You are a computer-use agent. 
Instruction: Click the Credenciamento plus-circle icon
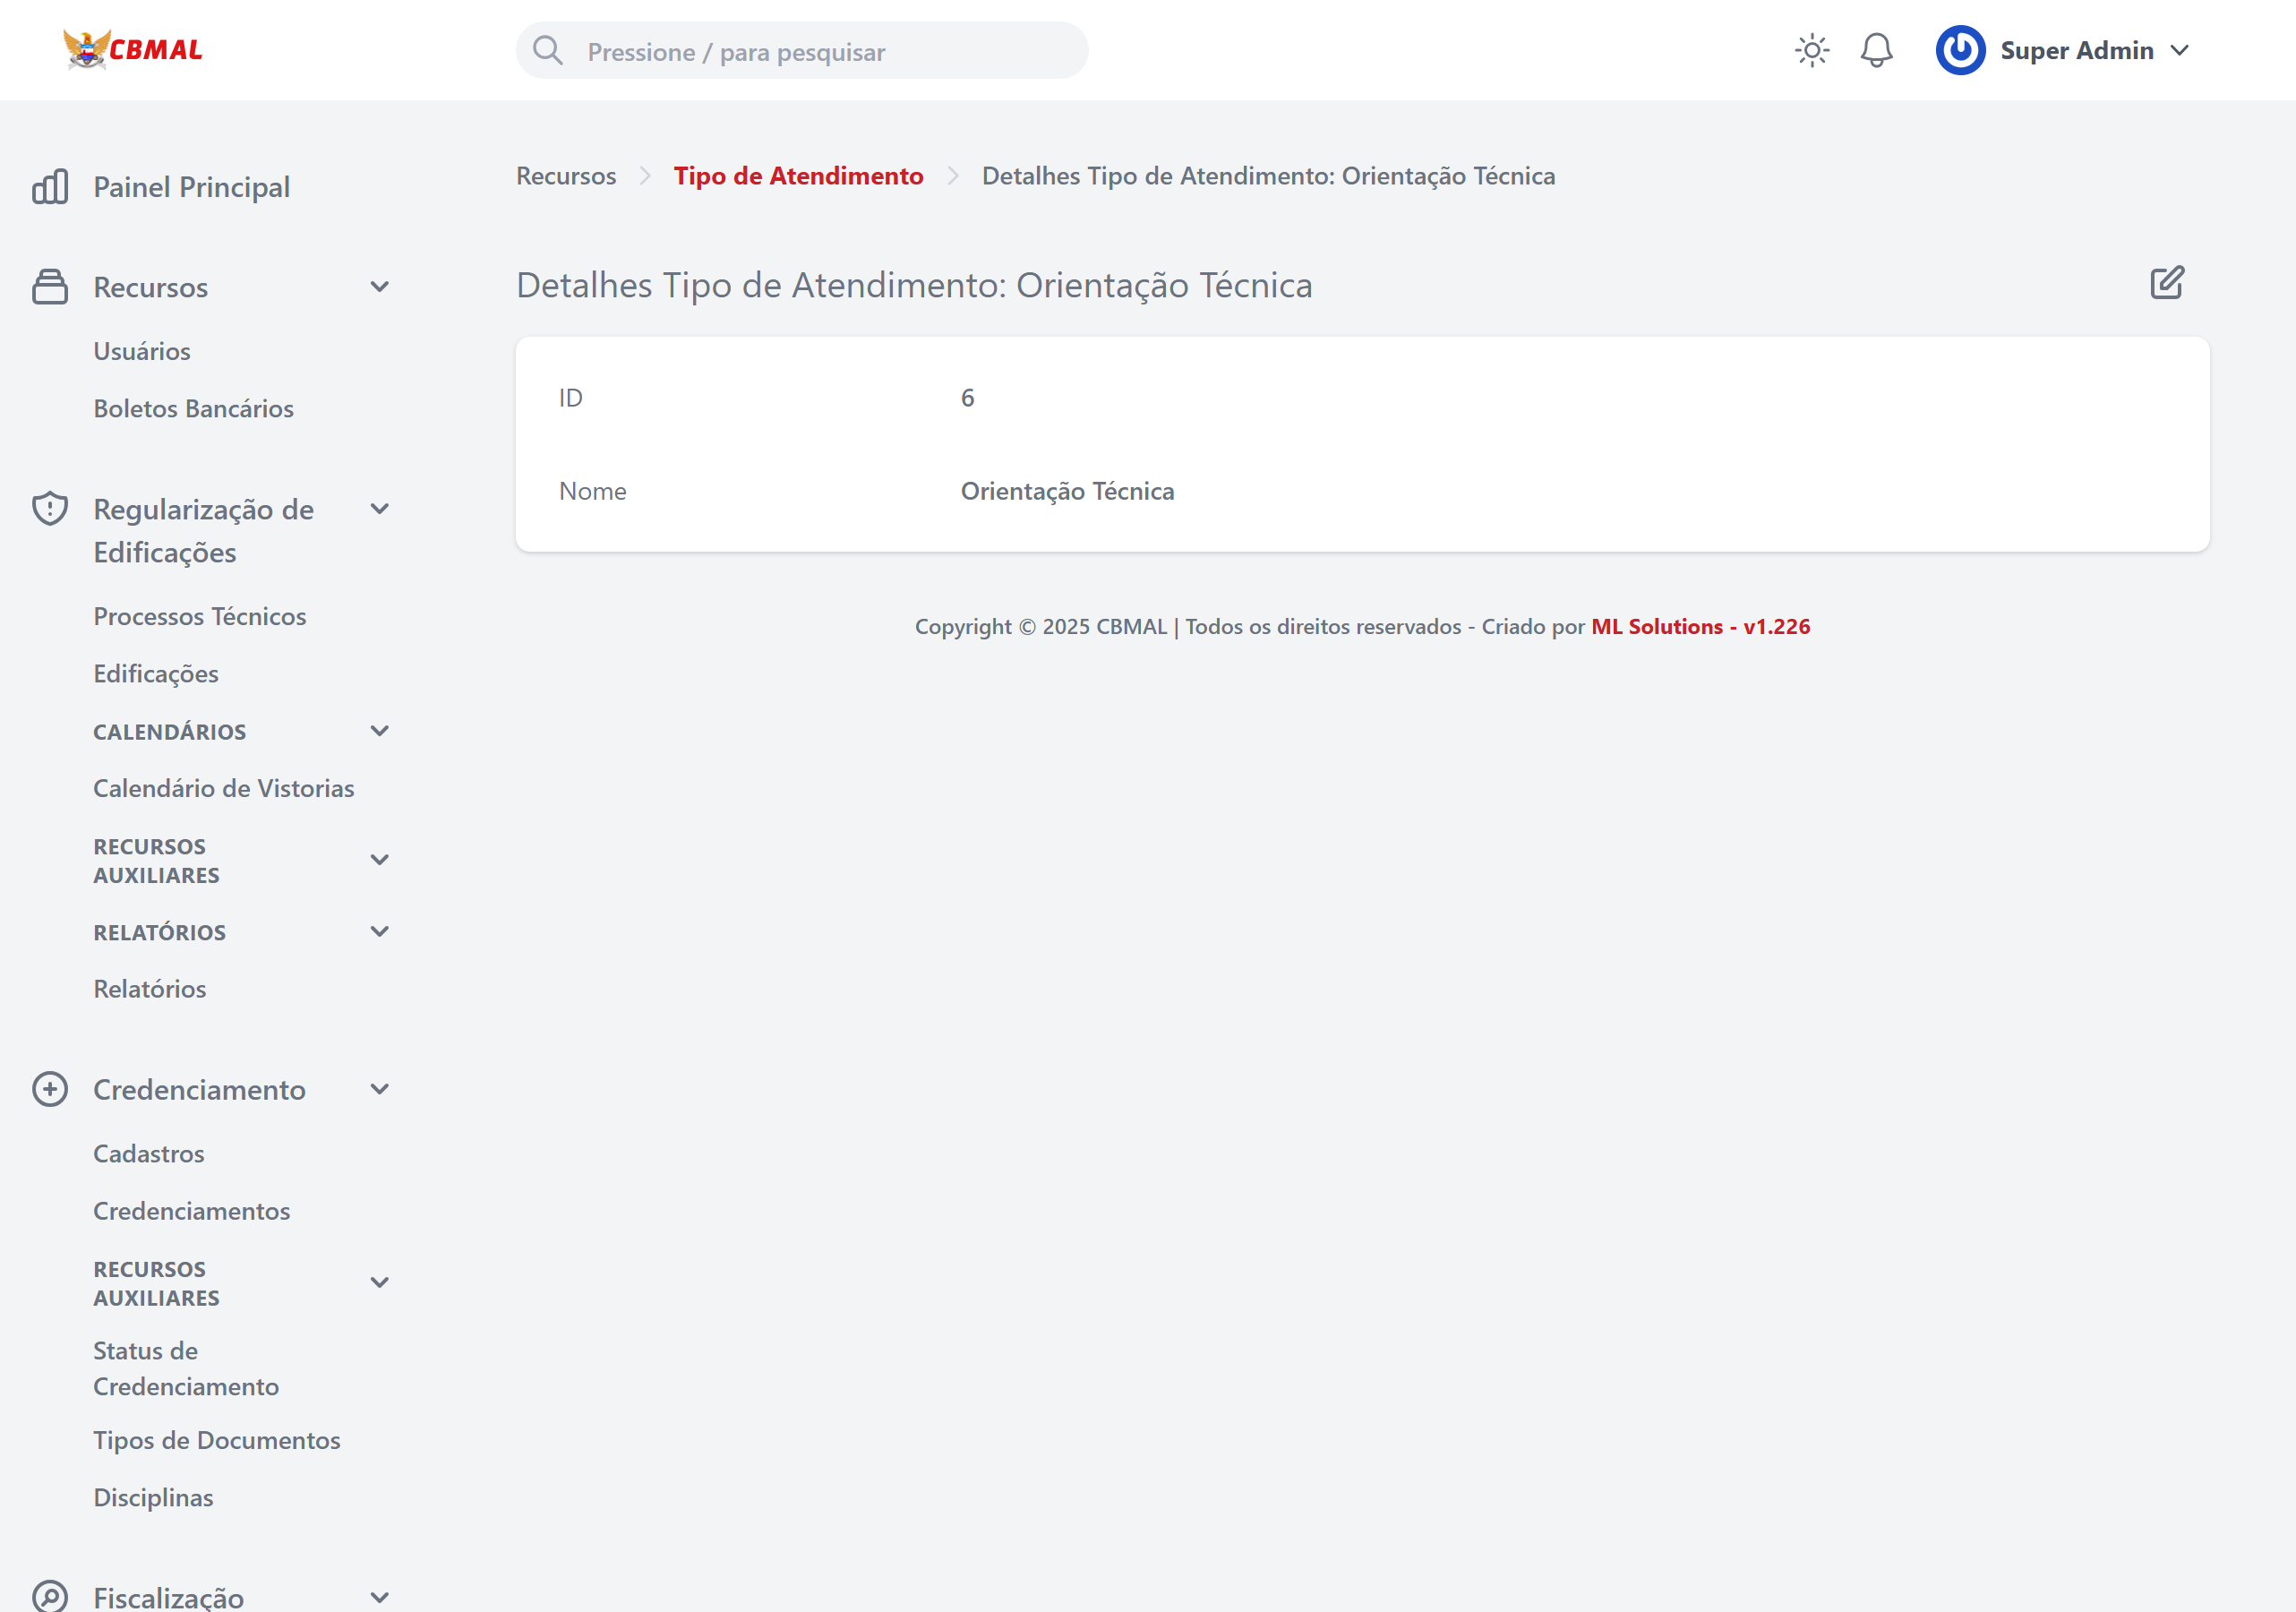pyautogui.click(x=50, y=1089)
